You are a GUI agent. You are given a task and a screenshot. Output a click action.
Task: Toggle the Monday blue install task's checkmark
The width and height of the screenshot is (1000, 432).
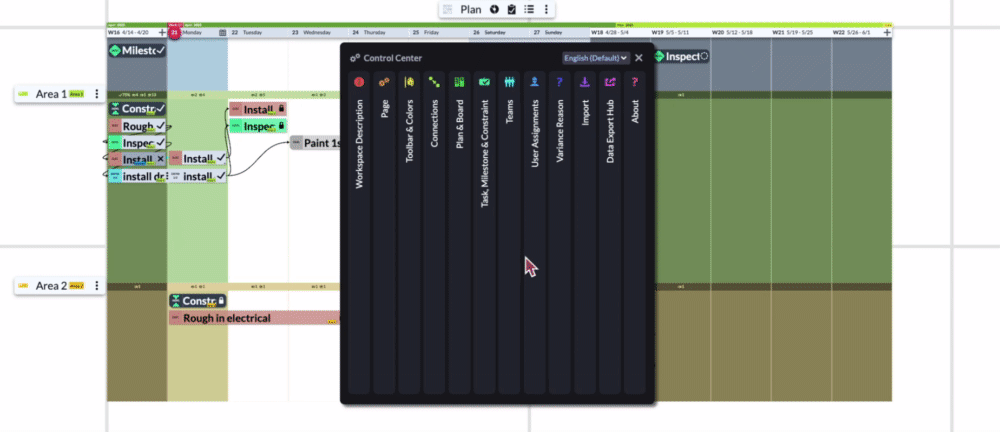(221, 175)
